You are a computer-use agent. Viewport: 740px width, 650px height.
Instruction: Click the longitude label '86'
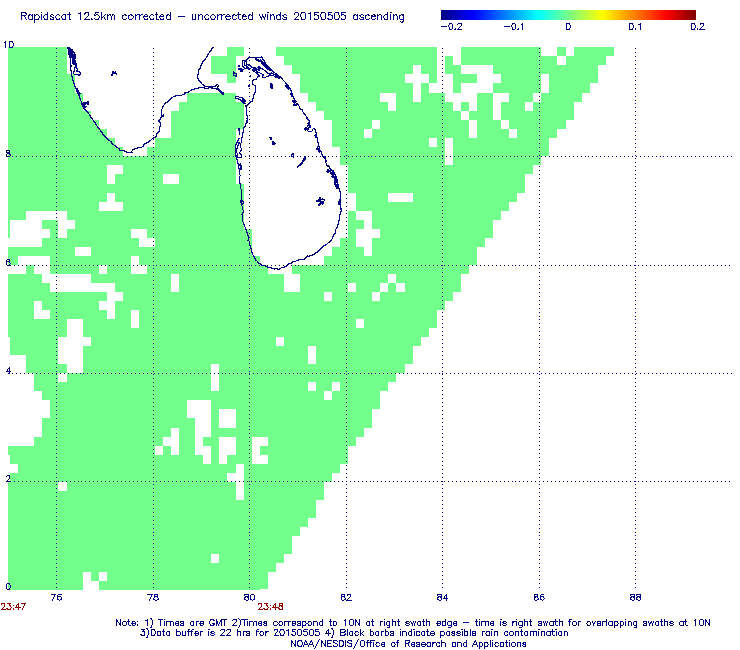(x=539, y=597)
